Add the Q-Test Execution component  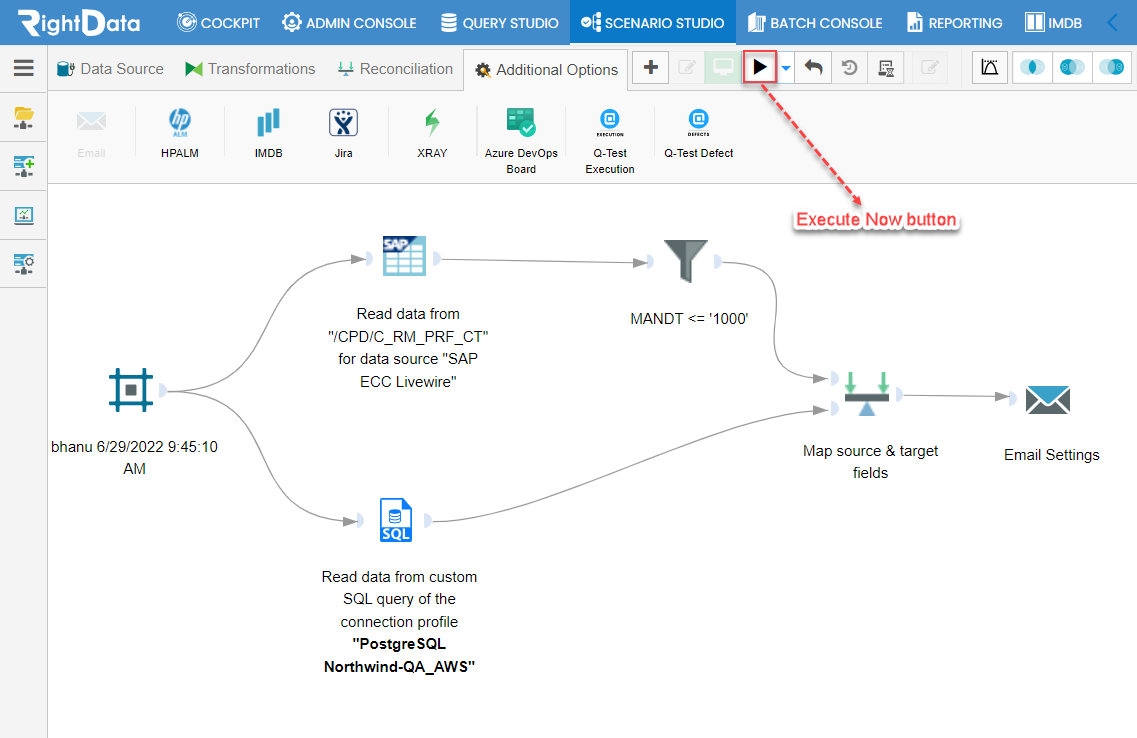click(610, 141)
